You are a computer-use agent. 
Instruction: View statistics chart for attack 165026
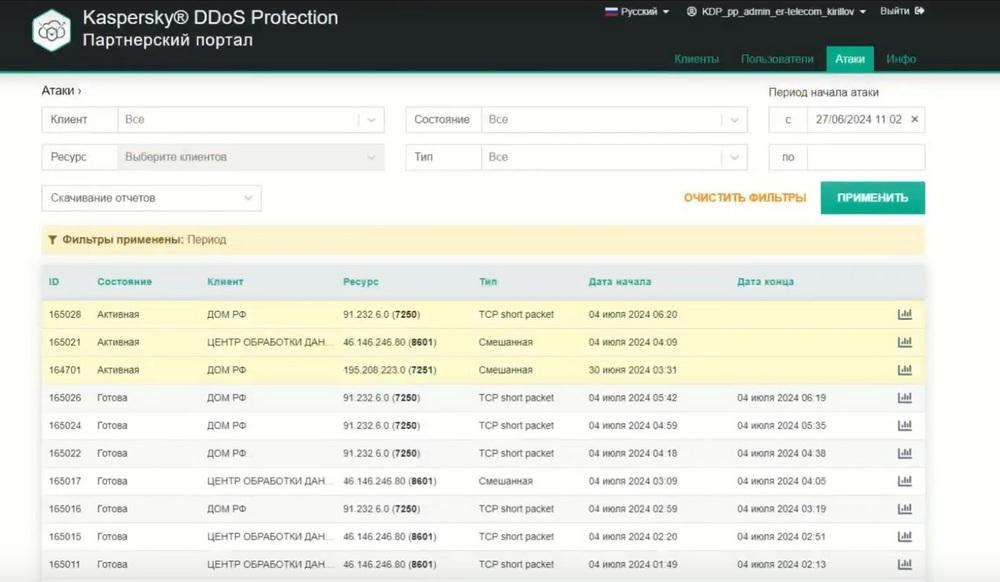click(x=904, y=398)
